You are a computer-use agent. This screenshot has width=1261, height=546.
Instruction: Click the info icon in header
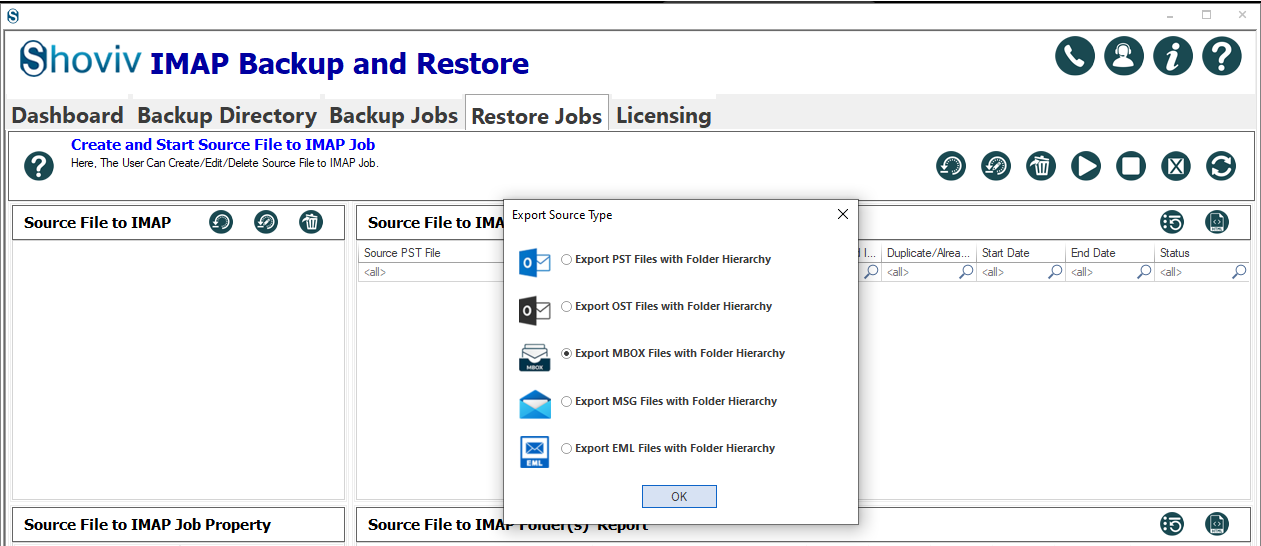(x=1173, y=56)
